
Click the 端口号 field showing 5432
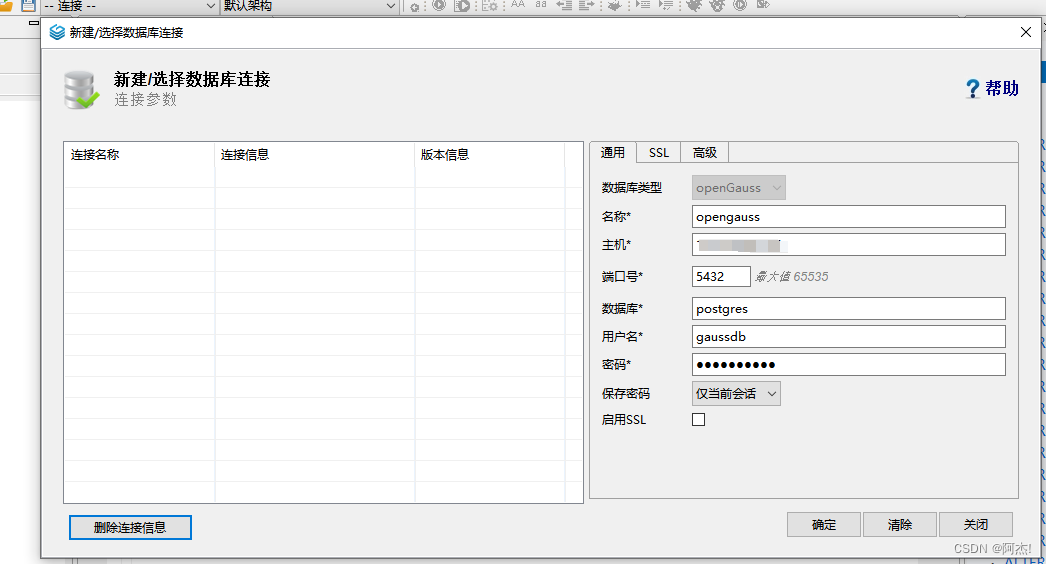coord(721,276)
